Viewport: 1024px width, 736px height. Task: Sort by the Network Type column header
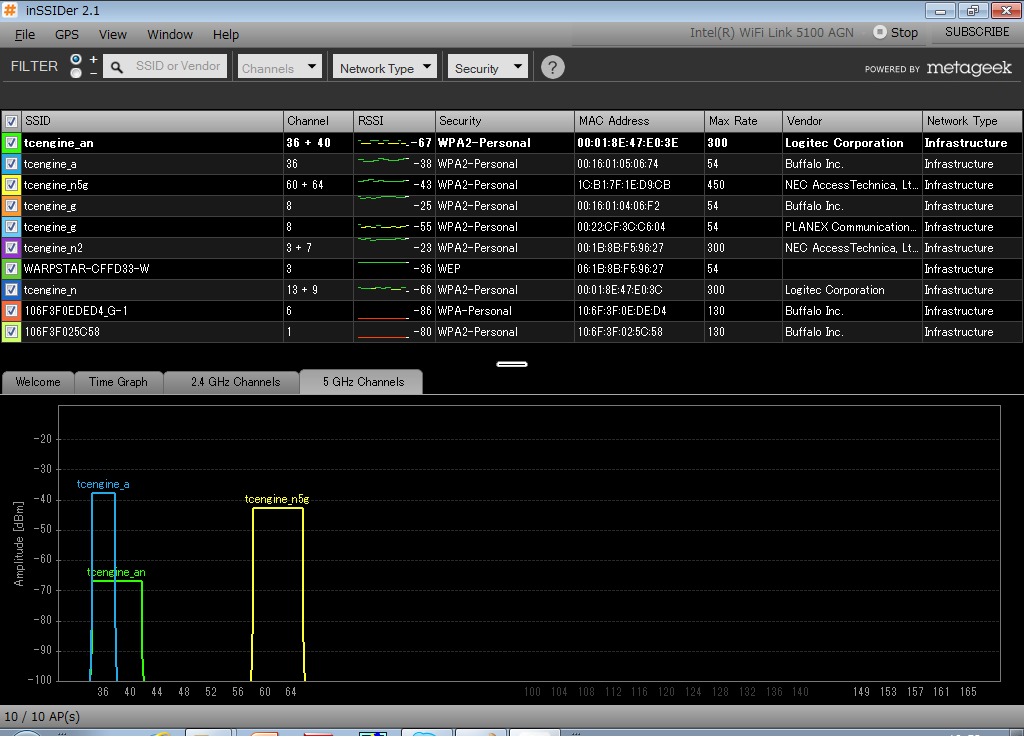[972, 121]
